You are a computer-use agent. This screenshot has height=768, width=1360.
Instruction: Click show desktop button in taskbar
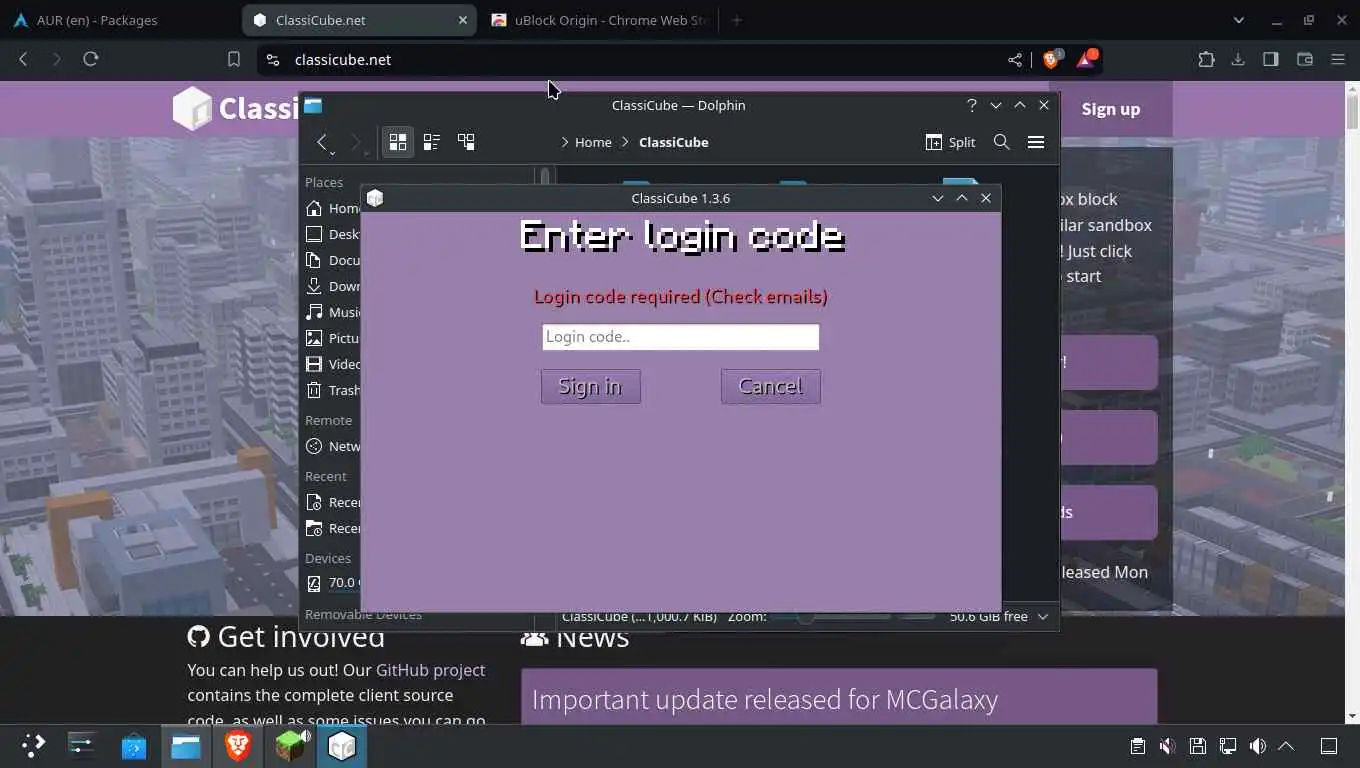point(1329,746)
